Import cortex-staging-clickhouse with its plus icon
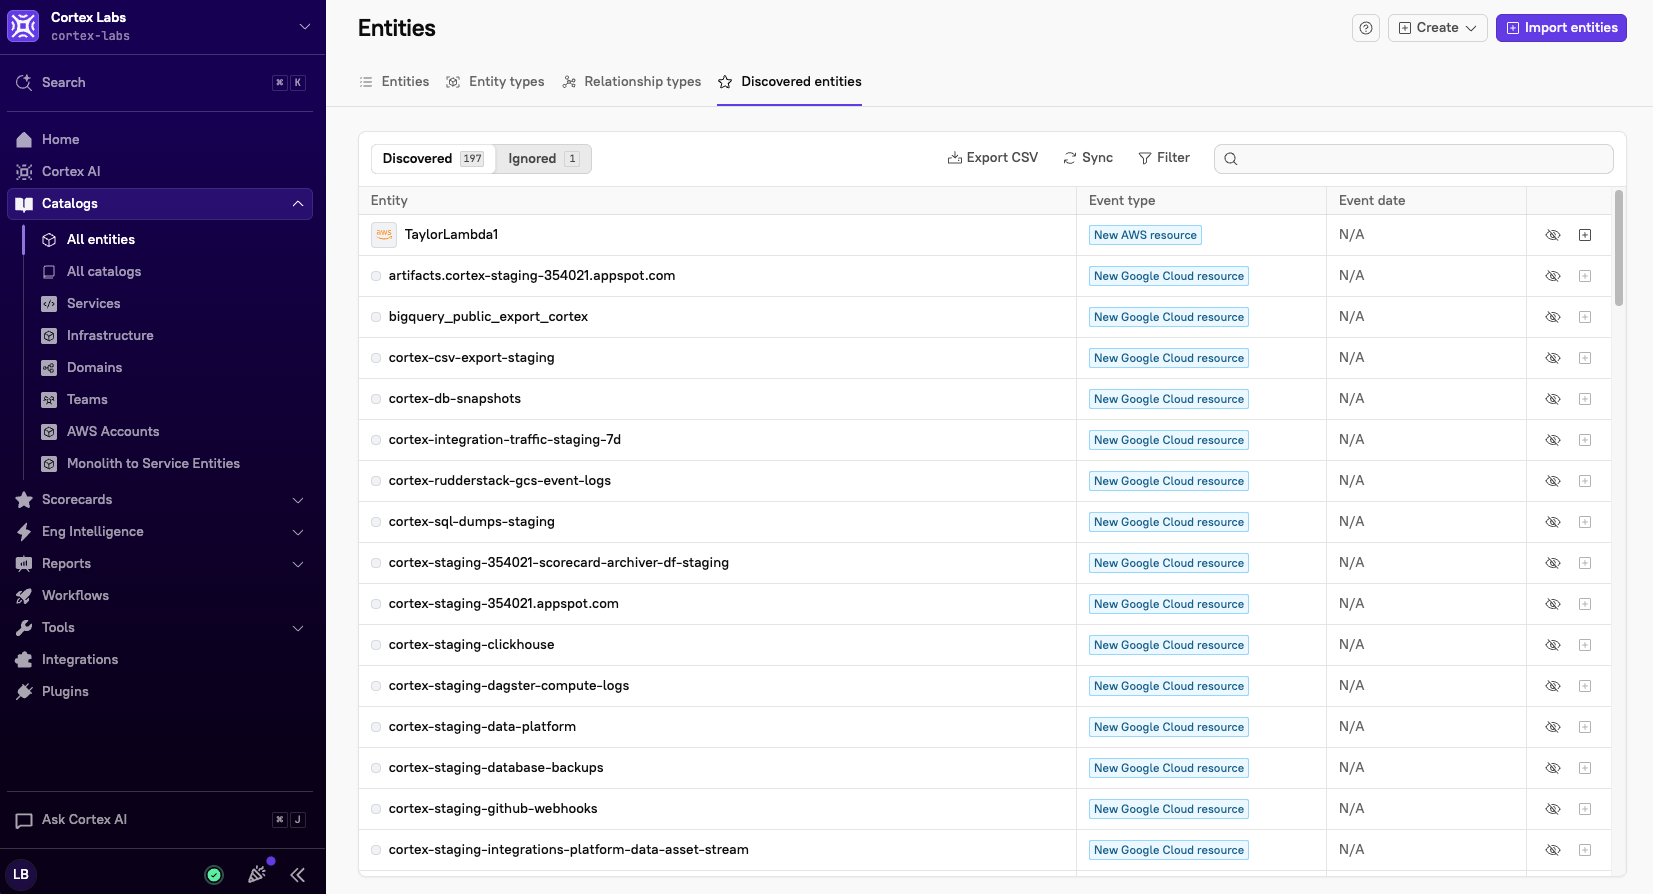The height and width of the screenshot is (894, 1653). (1585, 645)
